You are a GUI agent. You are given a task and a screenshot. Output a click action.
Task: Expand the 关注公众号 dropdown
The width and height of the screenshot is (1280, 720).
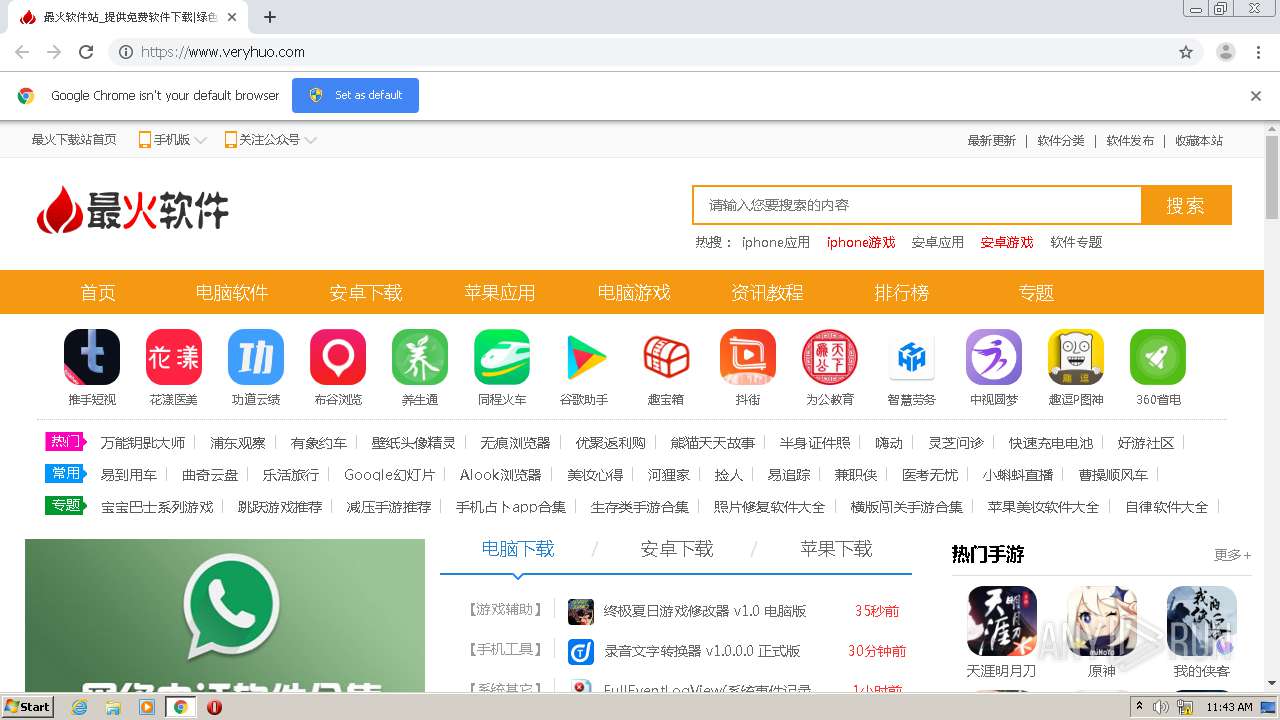(x=271, y=140)
